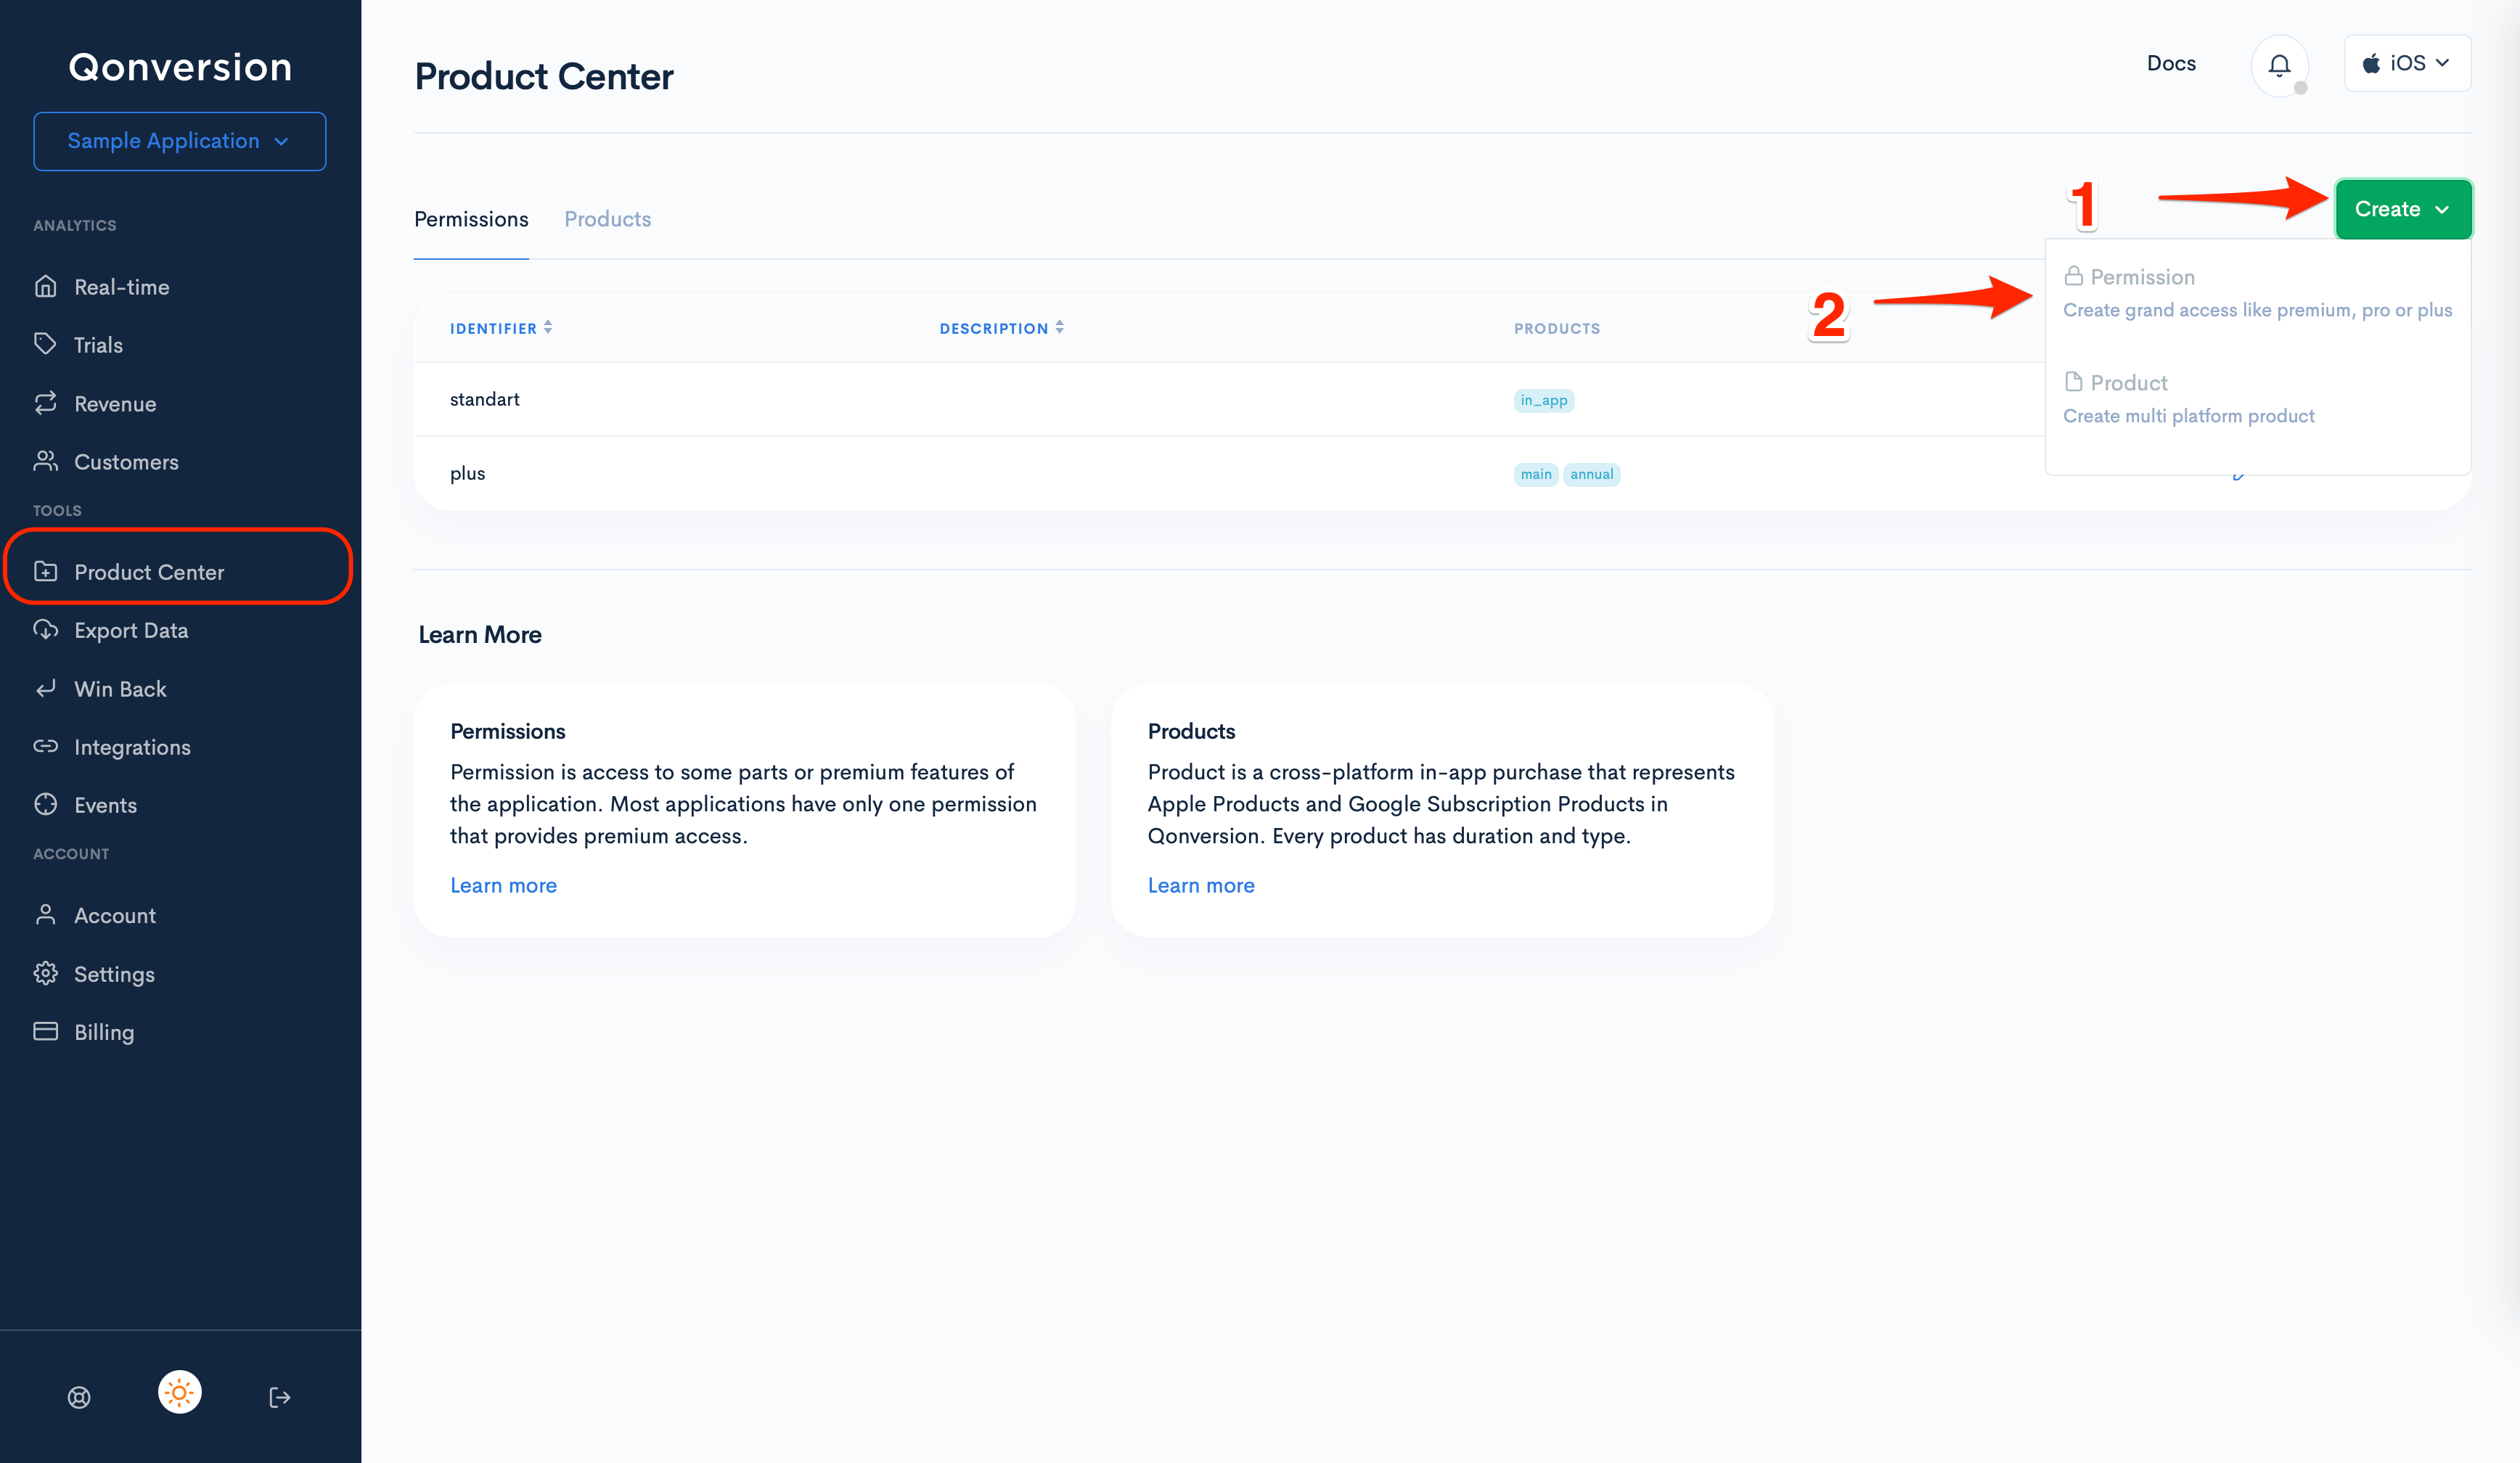Switch to the Permissions tab
Screen dimensions: 2520x1463
[x=471, y=219]
